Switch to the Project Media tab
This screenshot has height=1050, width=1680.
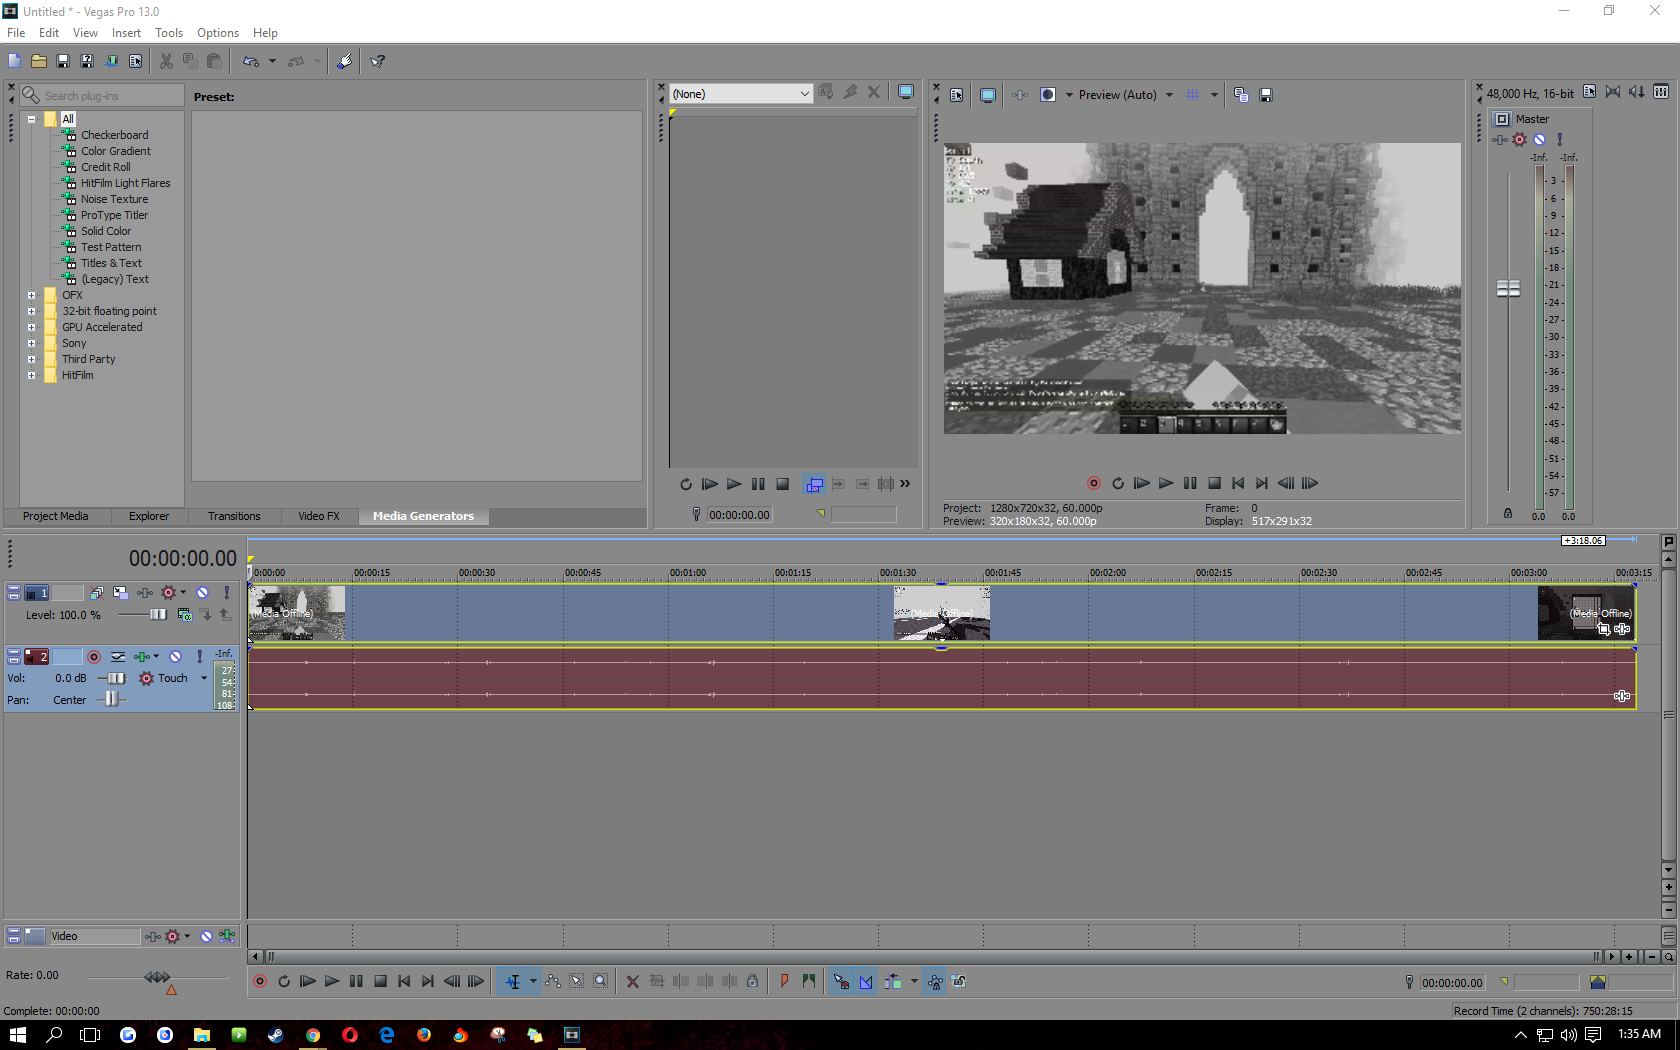click(55, 516)
